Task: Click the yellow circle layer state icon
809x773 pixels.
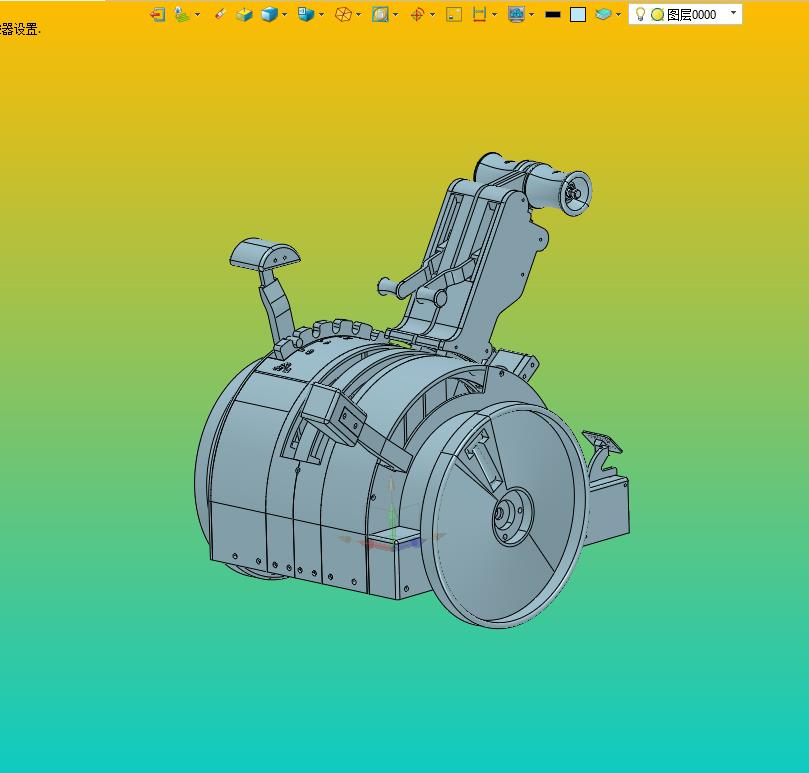Action: pyautogui.click(x=657, y=15)
